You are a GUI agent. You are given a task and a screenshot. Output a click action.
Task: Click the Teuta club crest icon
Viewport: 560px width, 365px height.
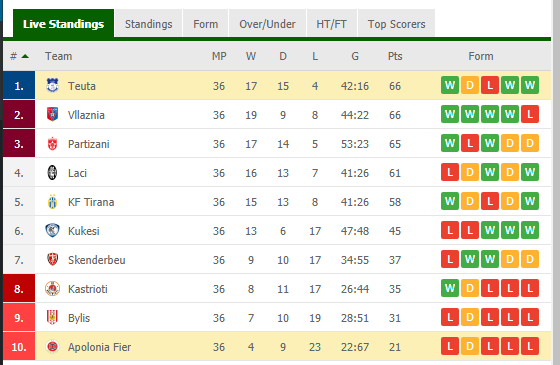tap(52, 86)
